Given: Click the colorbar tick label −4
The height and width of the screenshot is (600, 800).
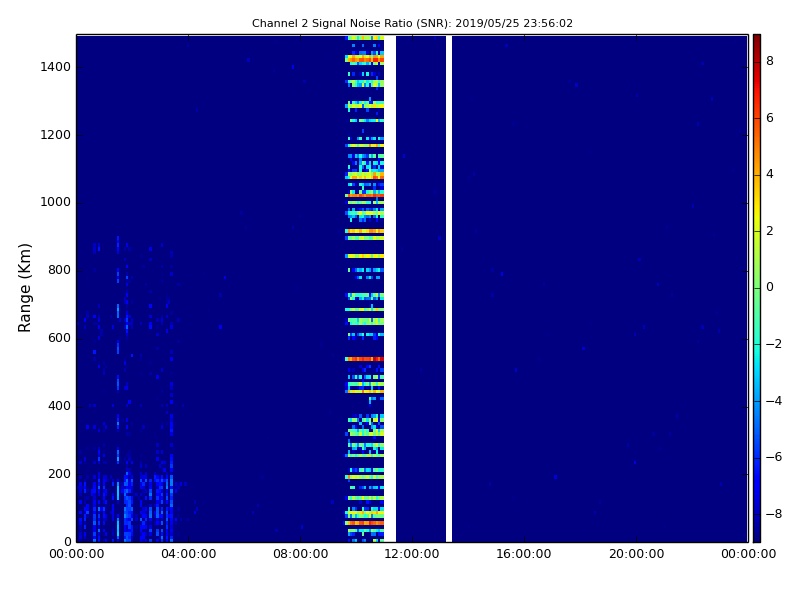Looking at the screenshot, I should click(773, 401).
